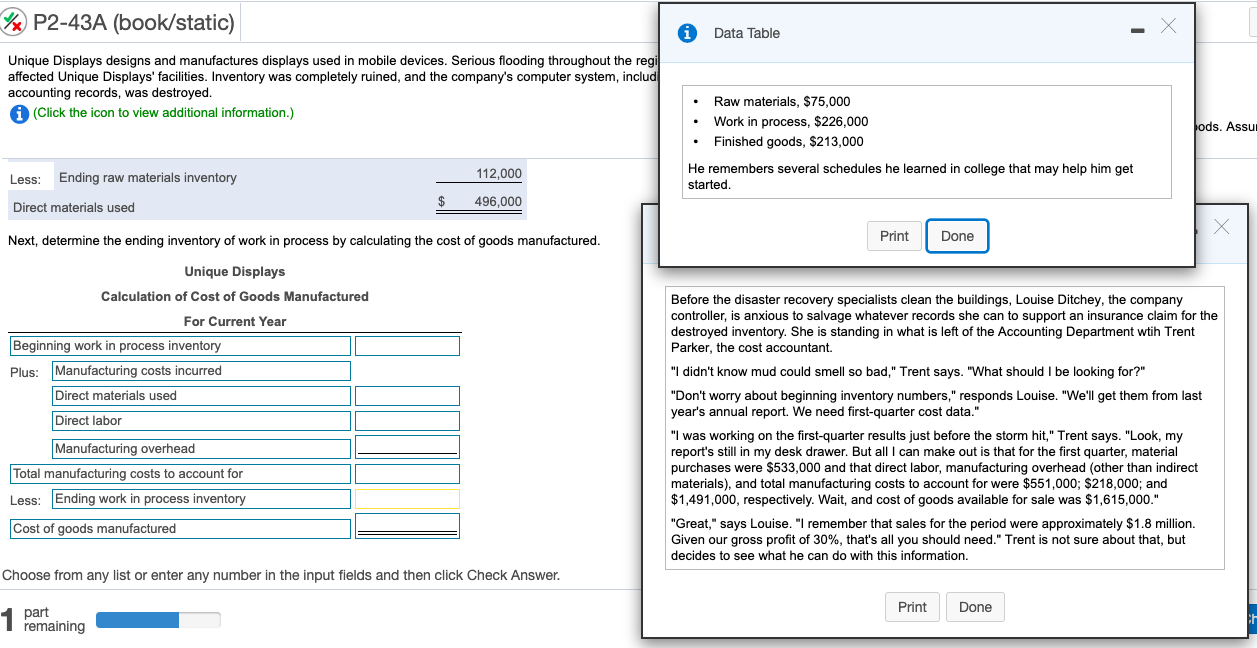Click the P2-43A partial credit icon
Screen dimensions: 1257x648
pos(15,22)
